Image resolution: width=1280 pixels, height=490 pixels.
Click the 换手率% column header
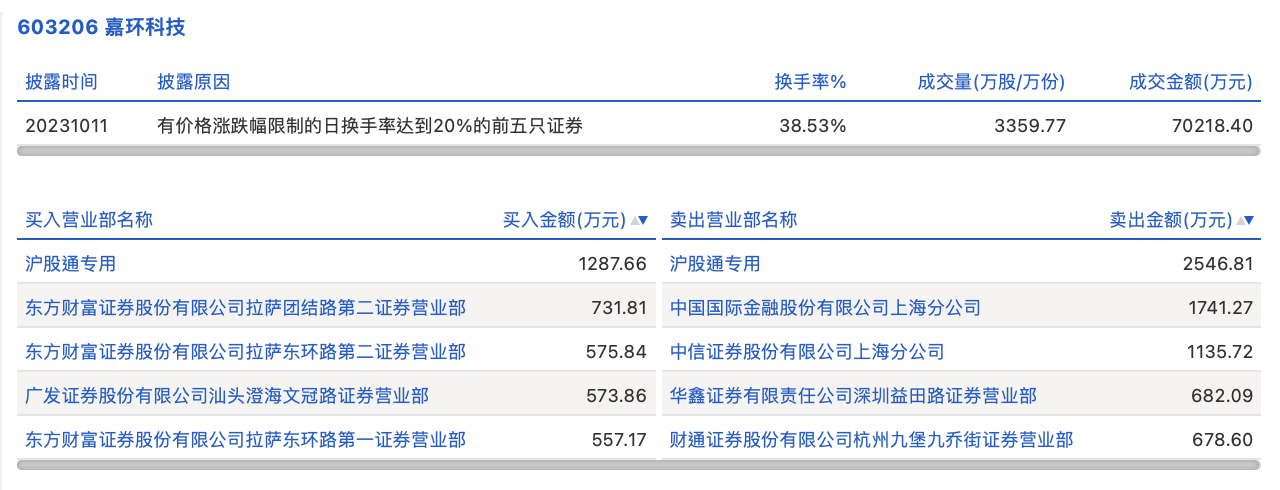coord(810,82)
